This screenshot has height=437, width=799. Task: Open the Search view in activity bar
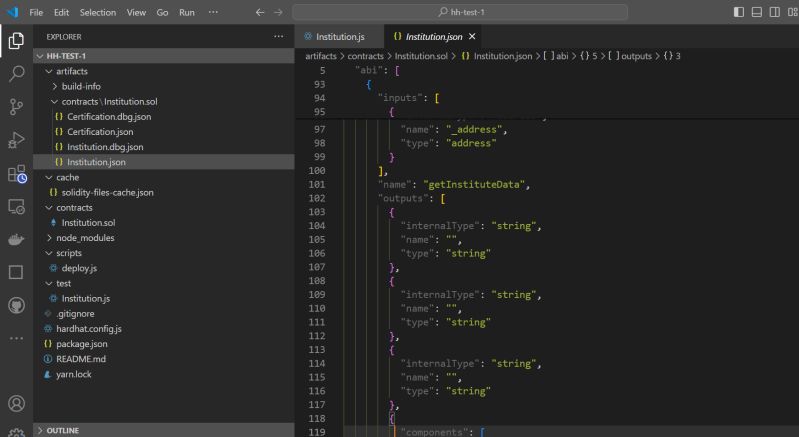pyautogui.click(x=16, y=74)
